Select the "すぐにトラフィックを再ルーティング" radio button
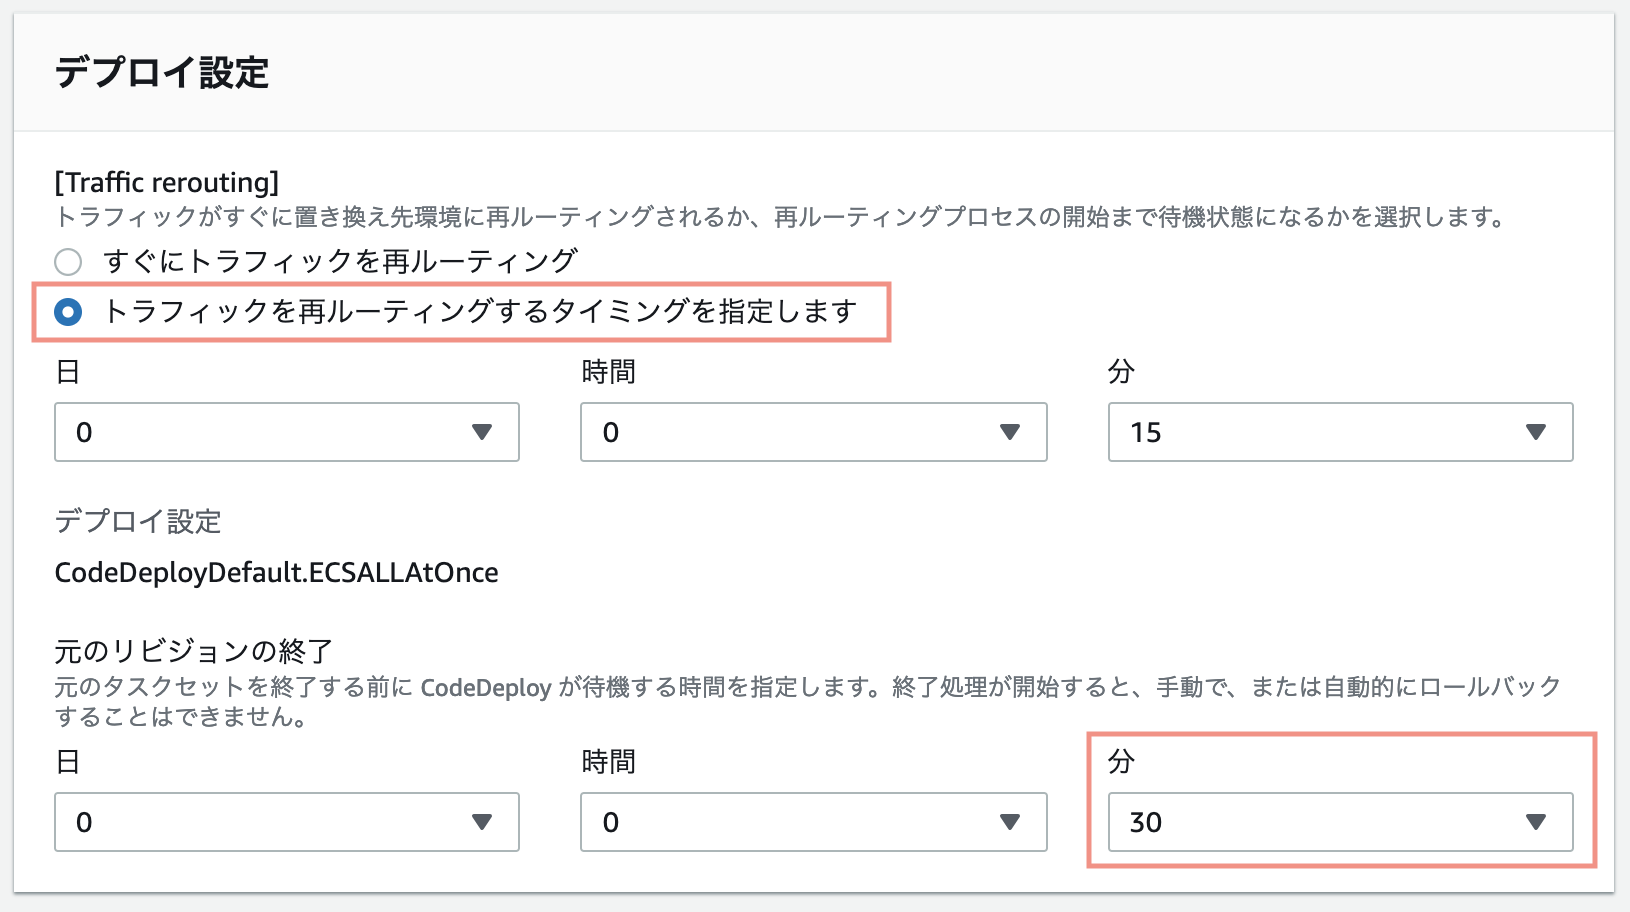This screenshot has height=912, width=1630. click(68, 262)
